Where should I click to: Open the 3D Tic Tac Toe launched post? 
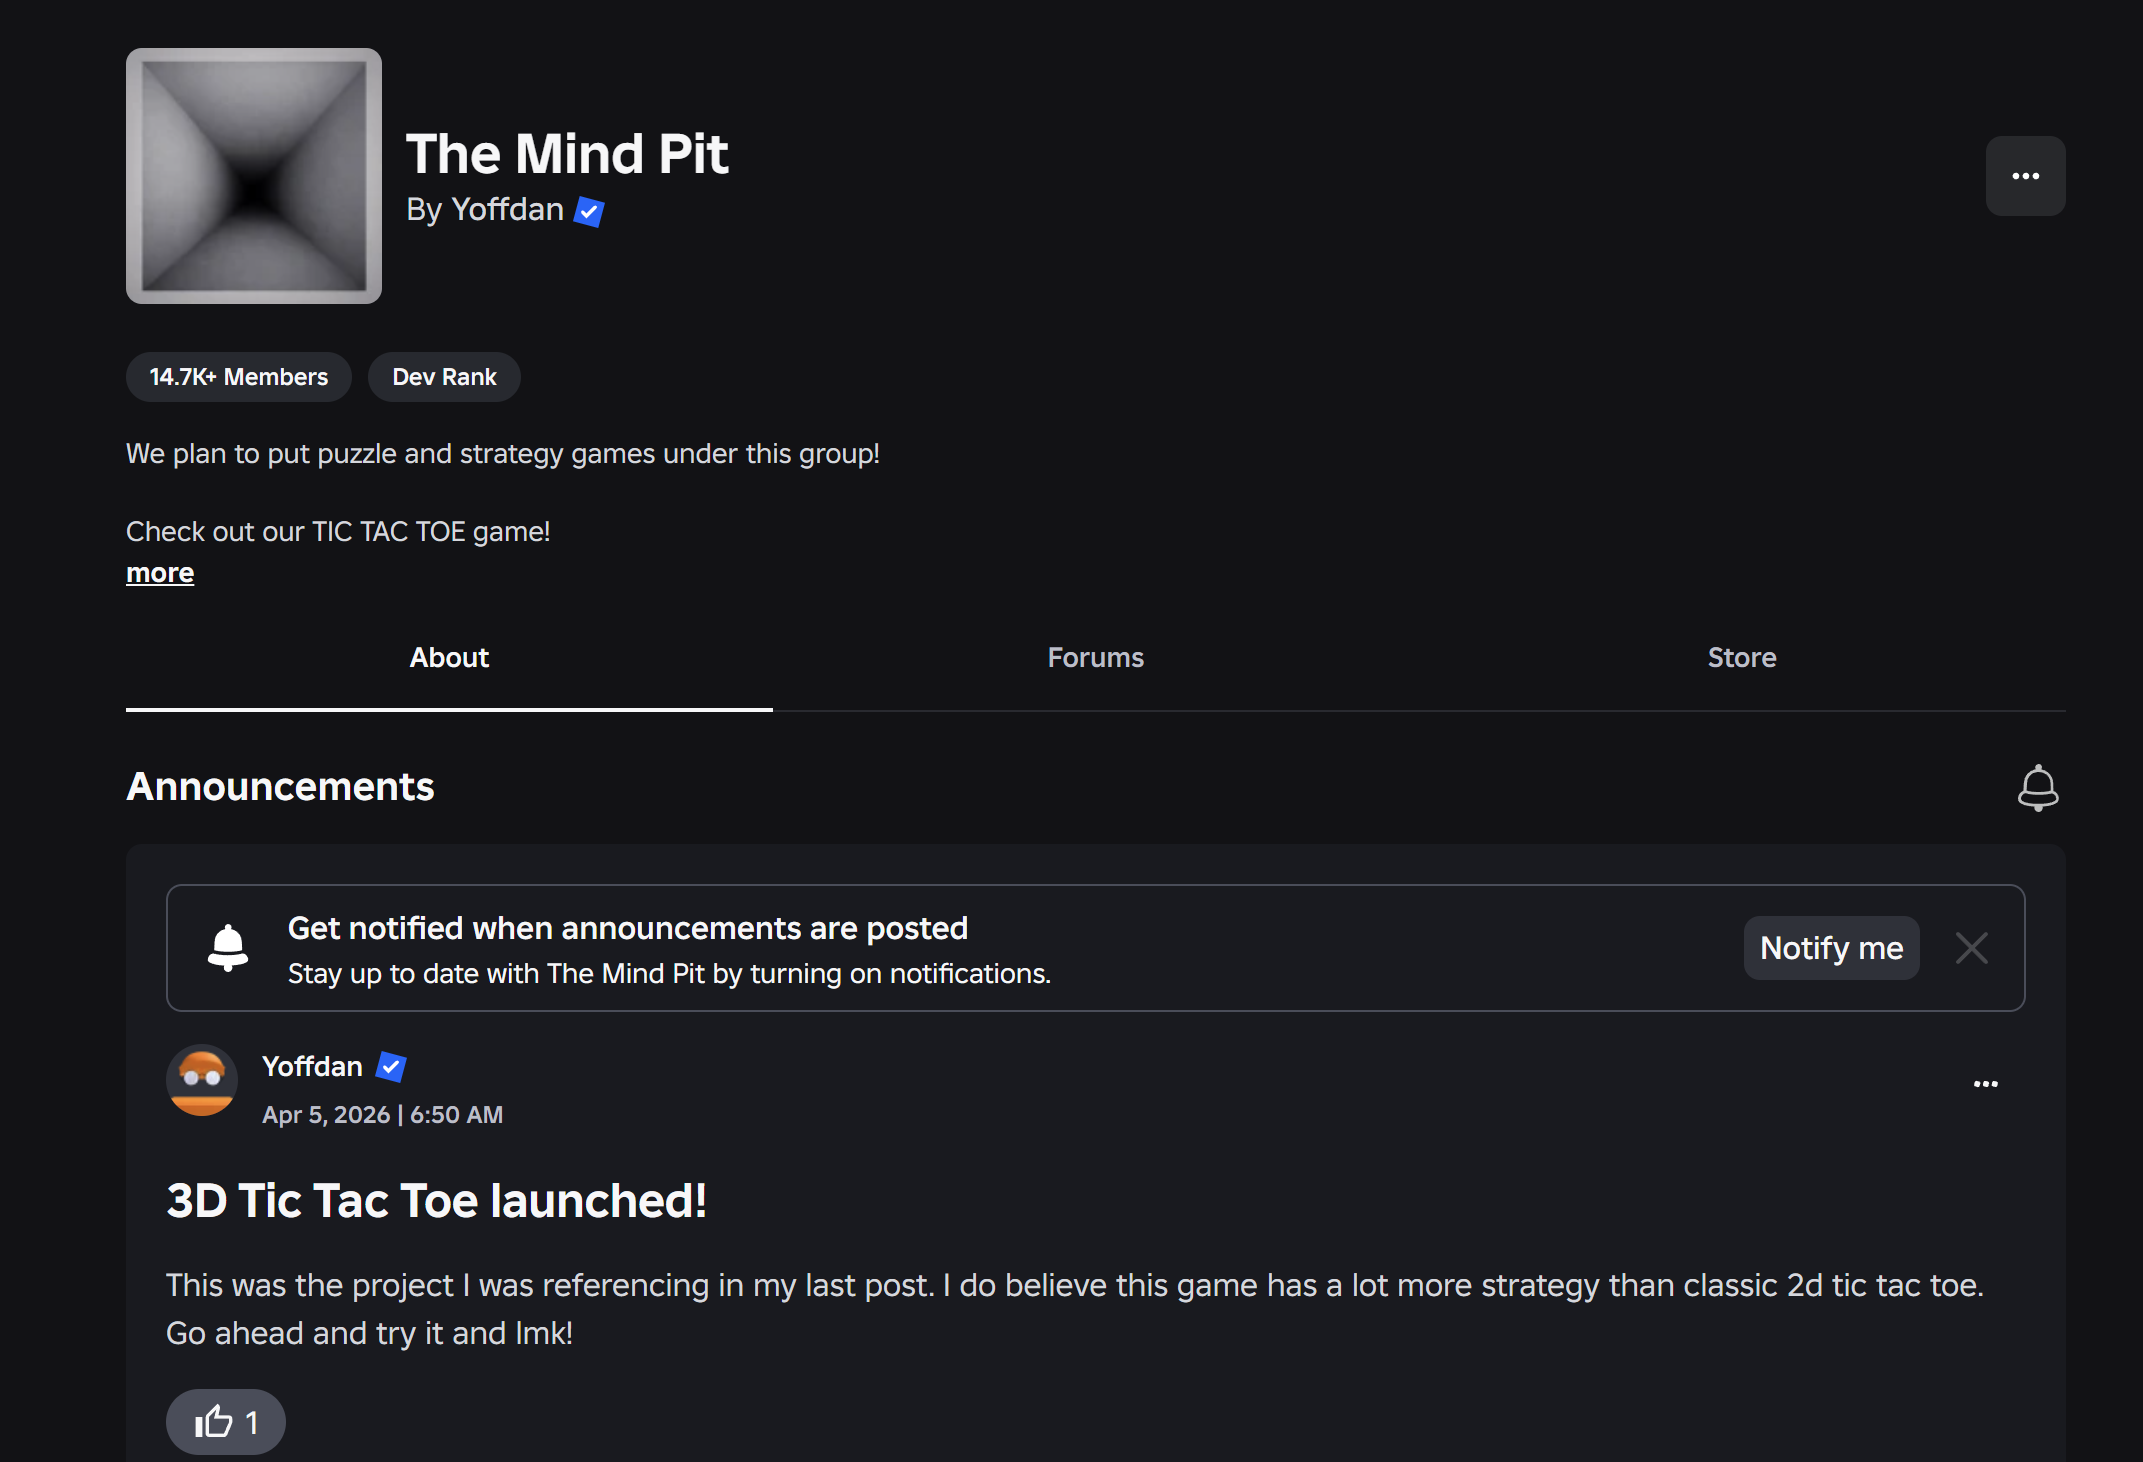[x=437, y=1200]
